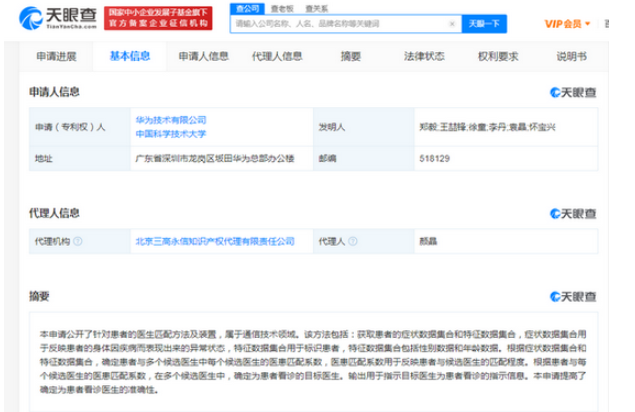Switch to the 法律状态 tab
Image resolution: width=635 pixels, height=412 pixels.
pyautogui.click(x=423, y=56)
